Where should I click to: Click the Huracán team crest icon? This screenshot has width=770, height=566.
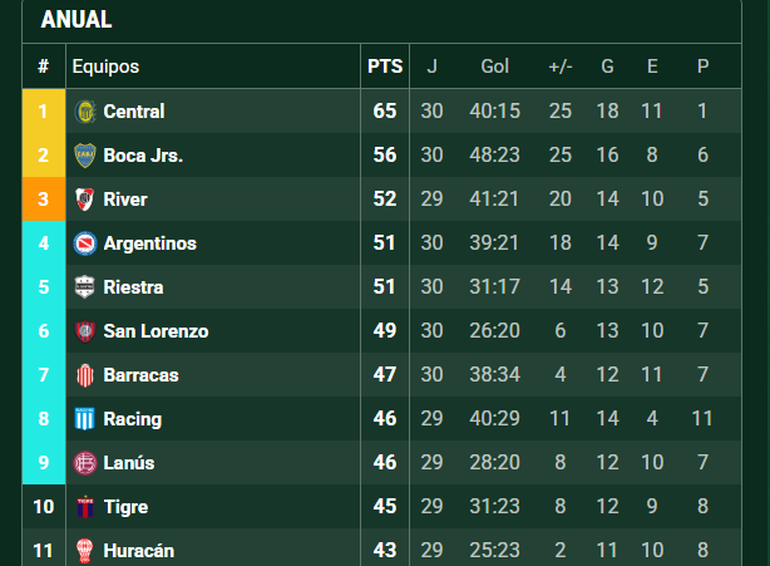click(85, 550)
